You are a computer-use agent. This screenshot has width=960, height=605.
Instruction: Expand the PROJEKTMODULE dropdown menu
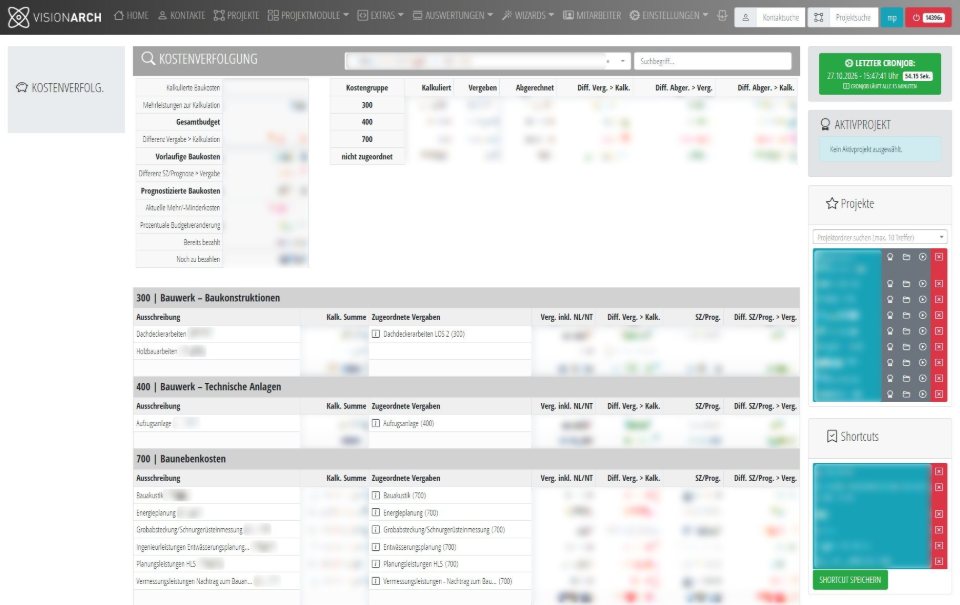click(309, 15)
